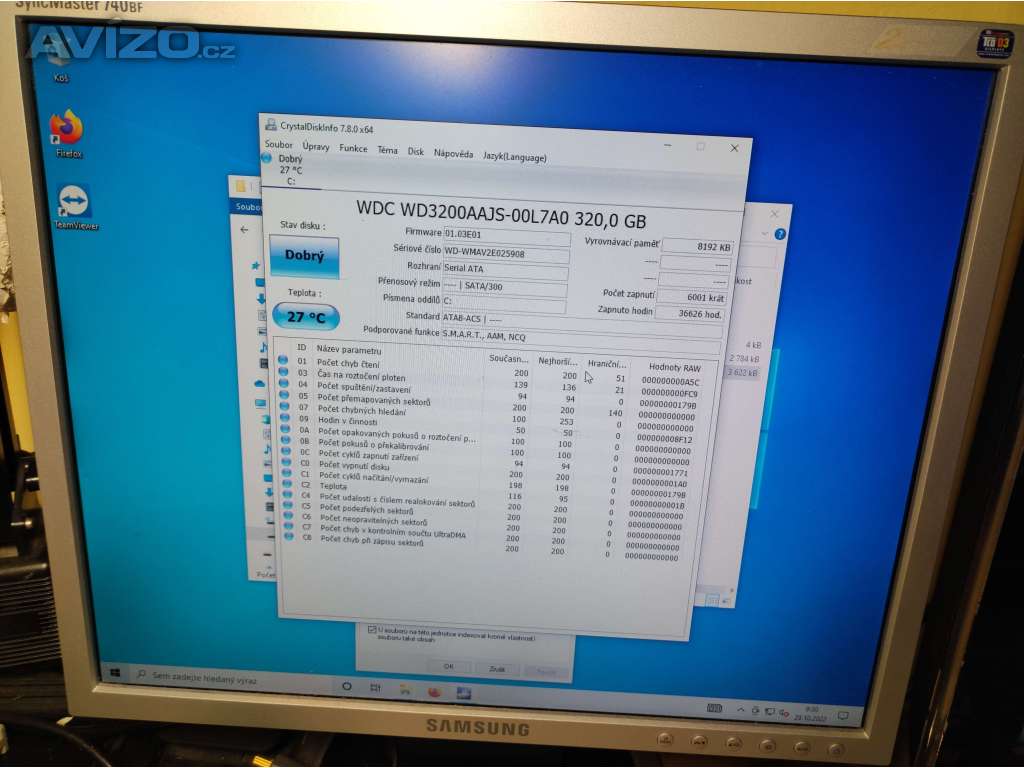
Task: Expand the ribbon chevron in Explorer window
Action: [764, 233]
